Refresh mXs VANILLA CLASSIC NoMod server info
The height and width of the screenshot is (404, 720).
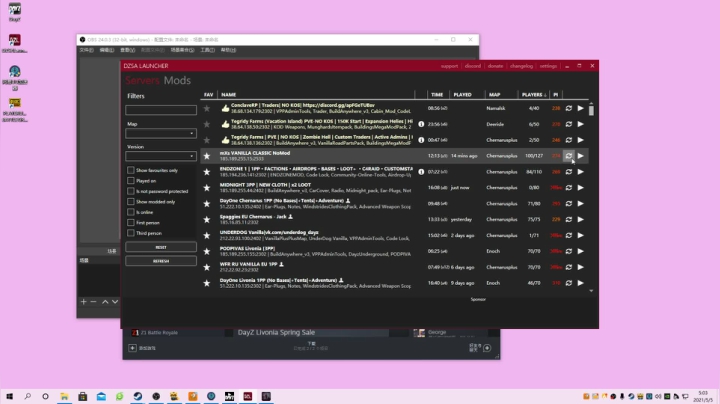point(569,156)
